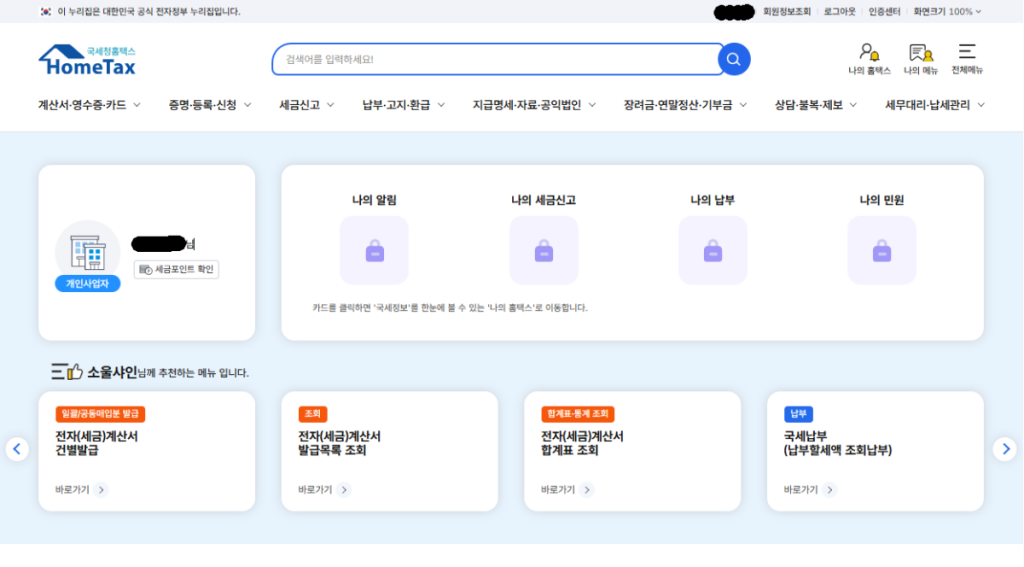The width and height of the screenshot is (1024, 567).
Task: Click the lock icon under 나의 납부
Action: pyautogui.click(x=712, y=250)
